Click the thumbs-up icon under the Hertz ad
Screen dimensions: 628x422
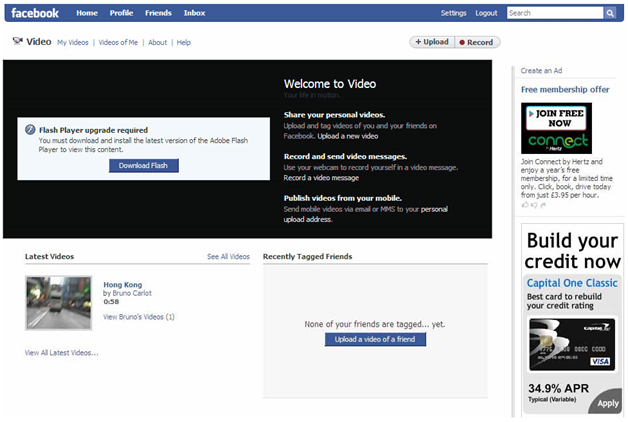coord(525,205)
